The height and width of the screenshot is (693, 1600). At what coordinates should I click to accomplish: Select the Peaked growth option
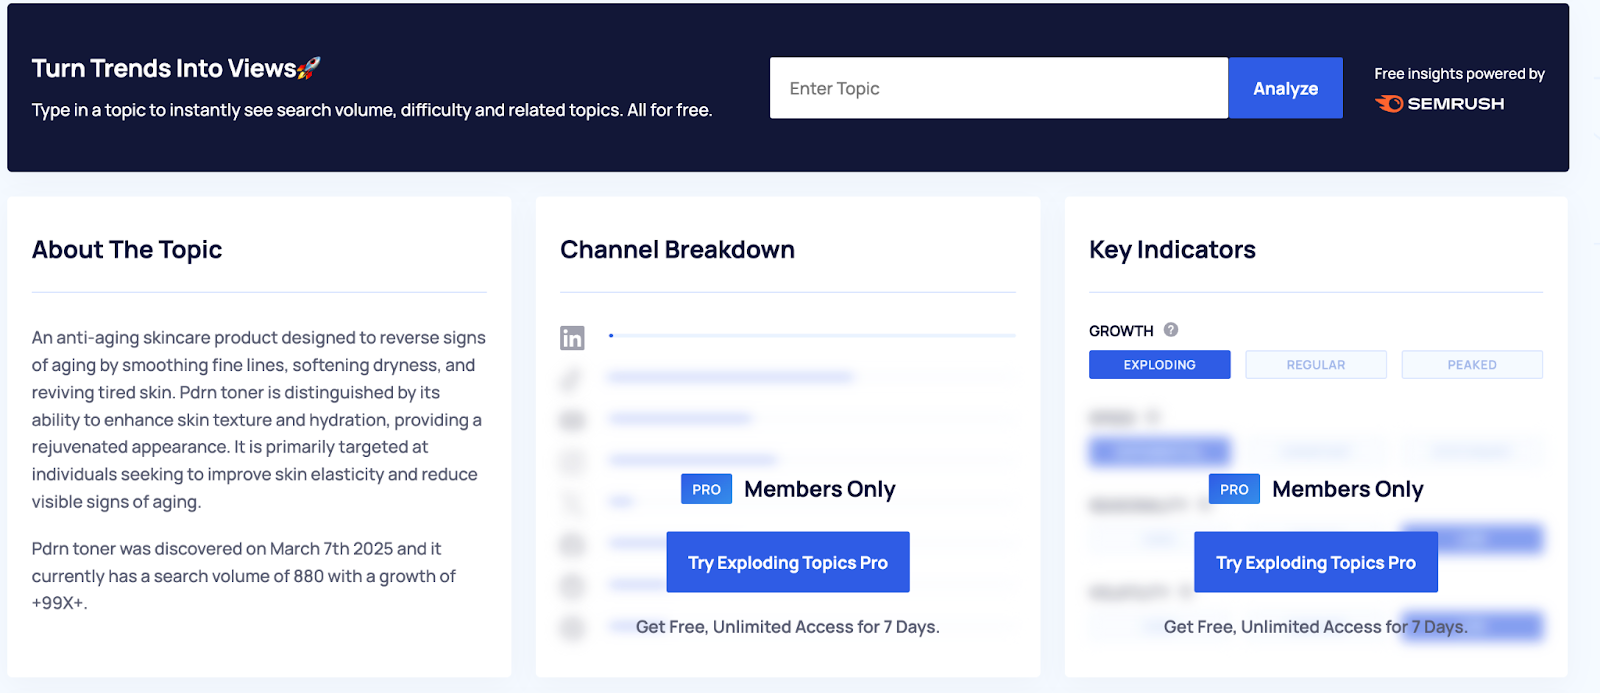1471,365
